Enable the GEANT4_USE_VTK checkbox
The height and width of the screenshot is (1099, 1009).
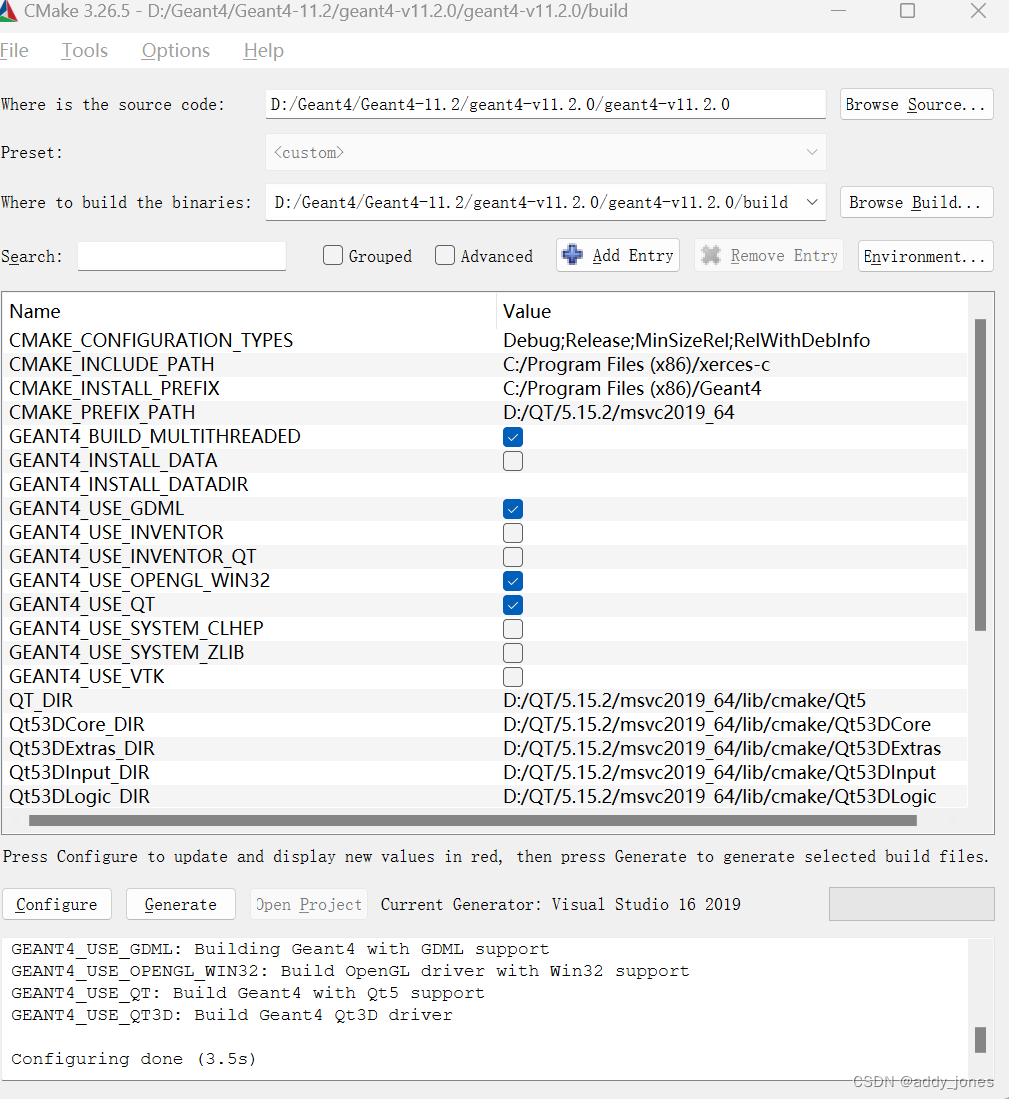click(513, 677)
